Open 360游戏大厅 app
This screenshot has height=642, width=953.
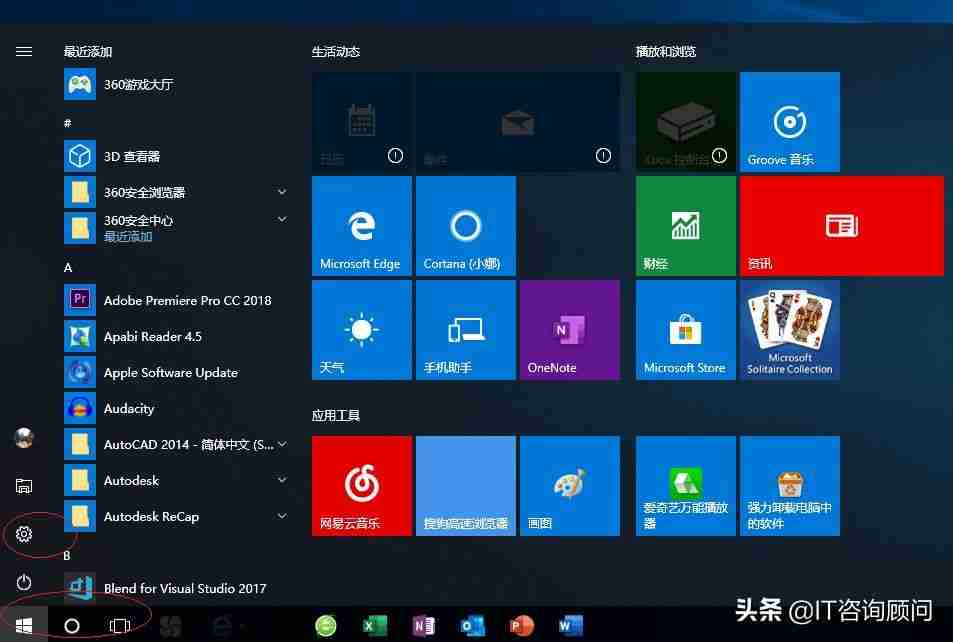[x=176, y=85]
